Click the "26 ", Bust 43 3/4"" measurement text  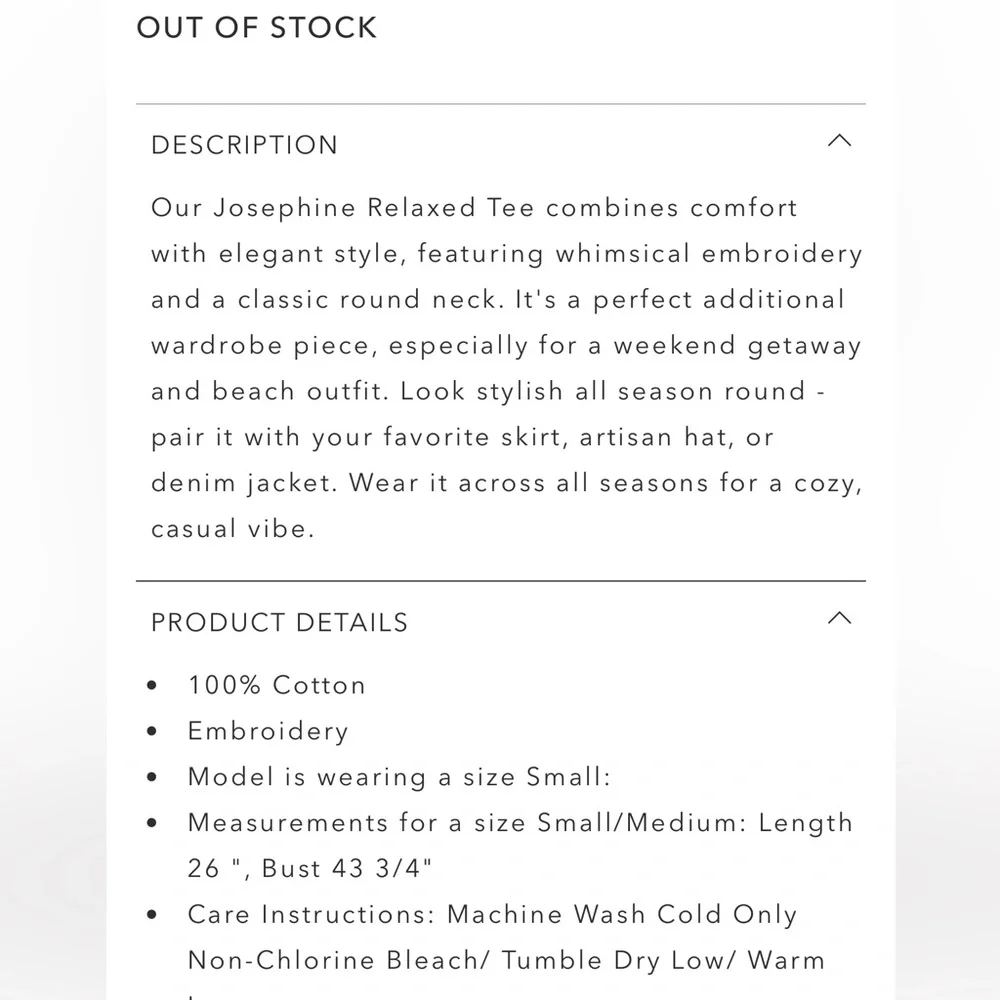click(310, 868)
